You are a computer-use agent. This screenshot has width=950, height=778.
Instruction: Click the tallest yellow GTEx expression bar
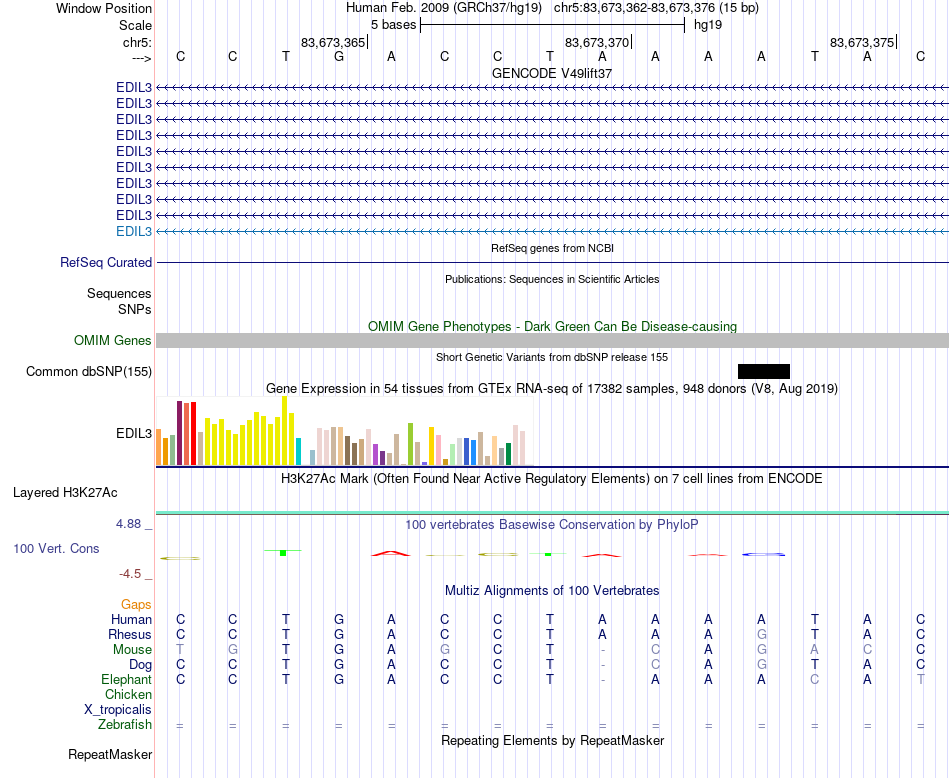point(285,431)
